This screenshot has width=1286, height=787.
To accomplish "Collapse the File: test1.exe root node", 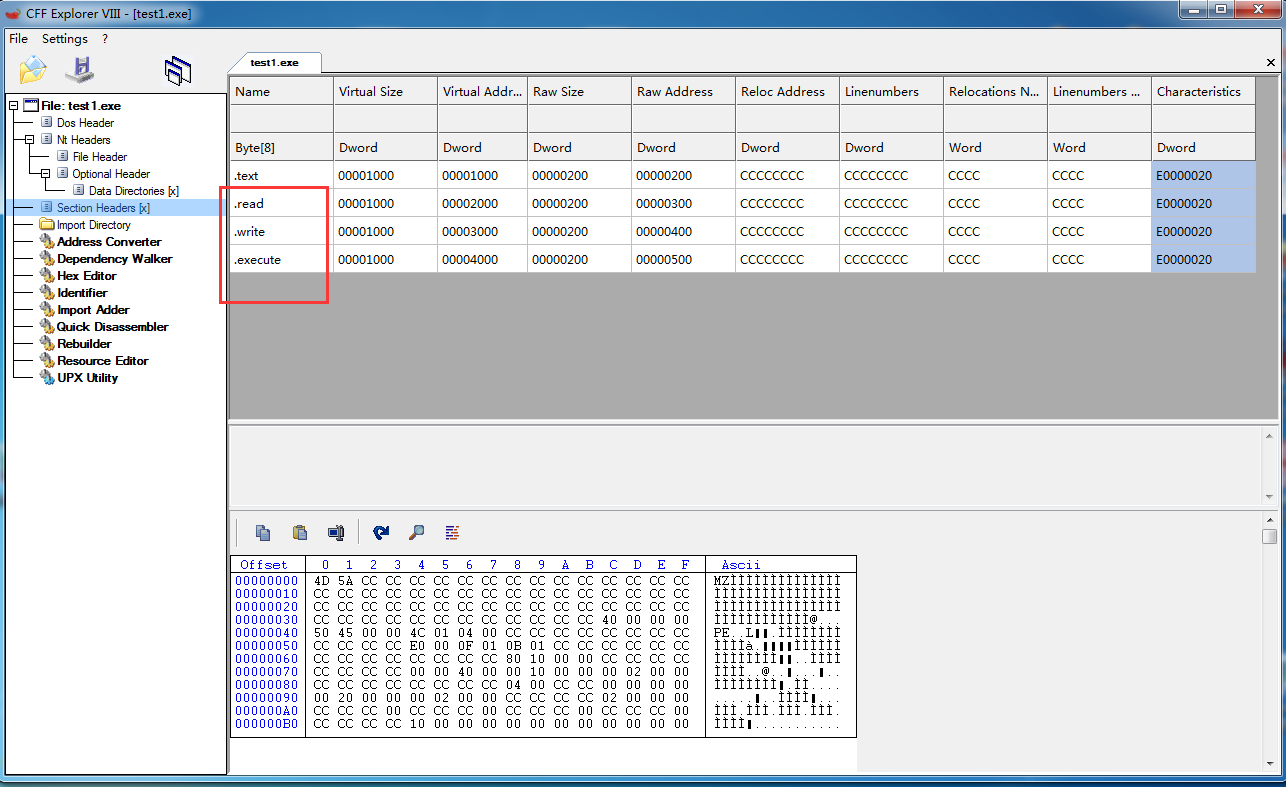I will point(14,106).
